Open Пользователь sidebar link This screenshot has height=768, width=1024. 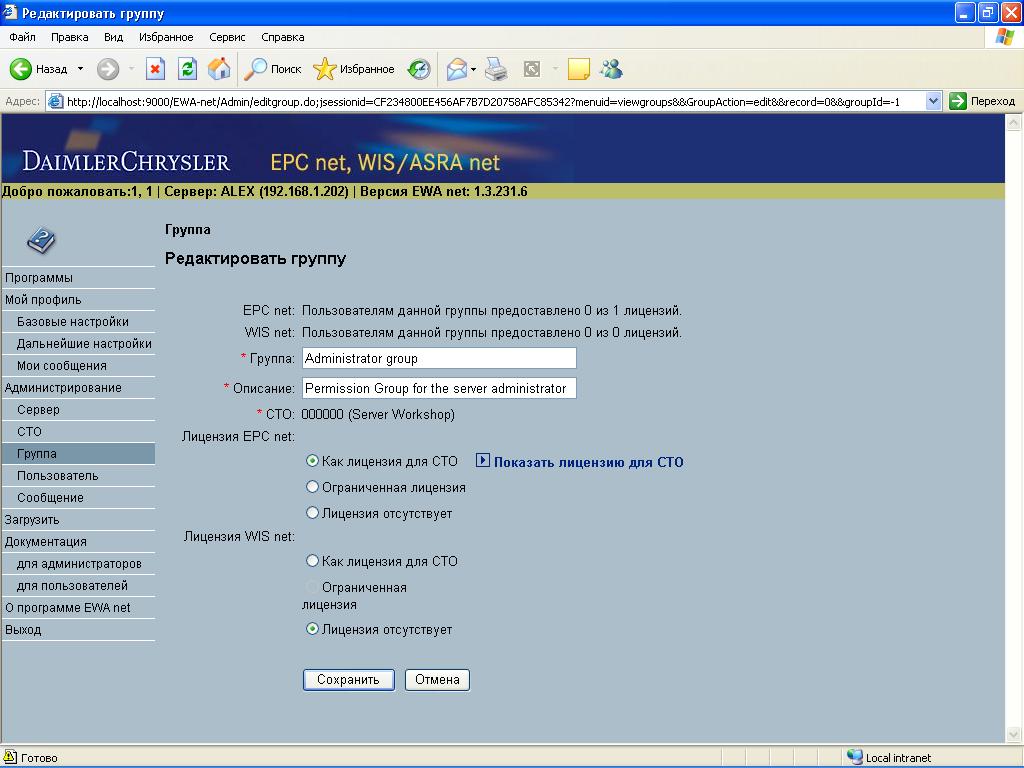(57, 475)
